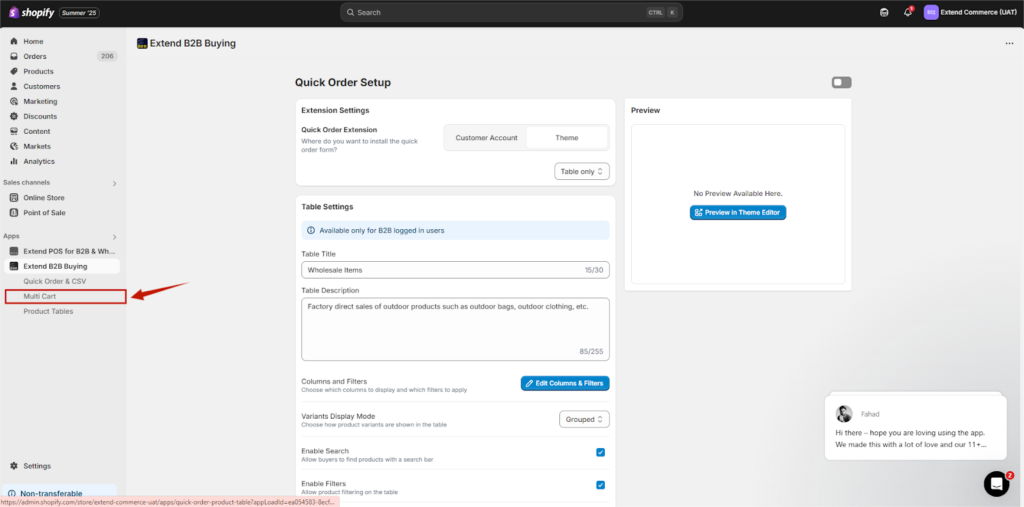The height and width of the screenshot is (507, 1024).
Task: Click the Point of Sale icon
Action: click(x=14, y=212)
